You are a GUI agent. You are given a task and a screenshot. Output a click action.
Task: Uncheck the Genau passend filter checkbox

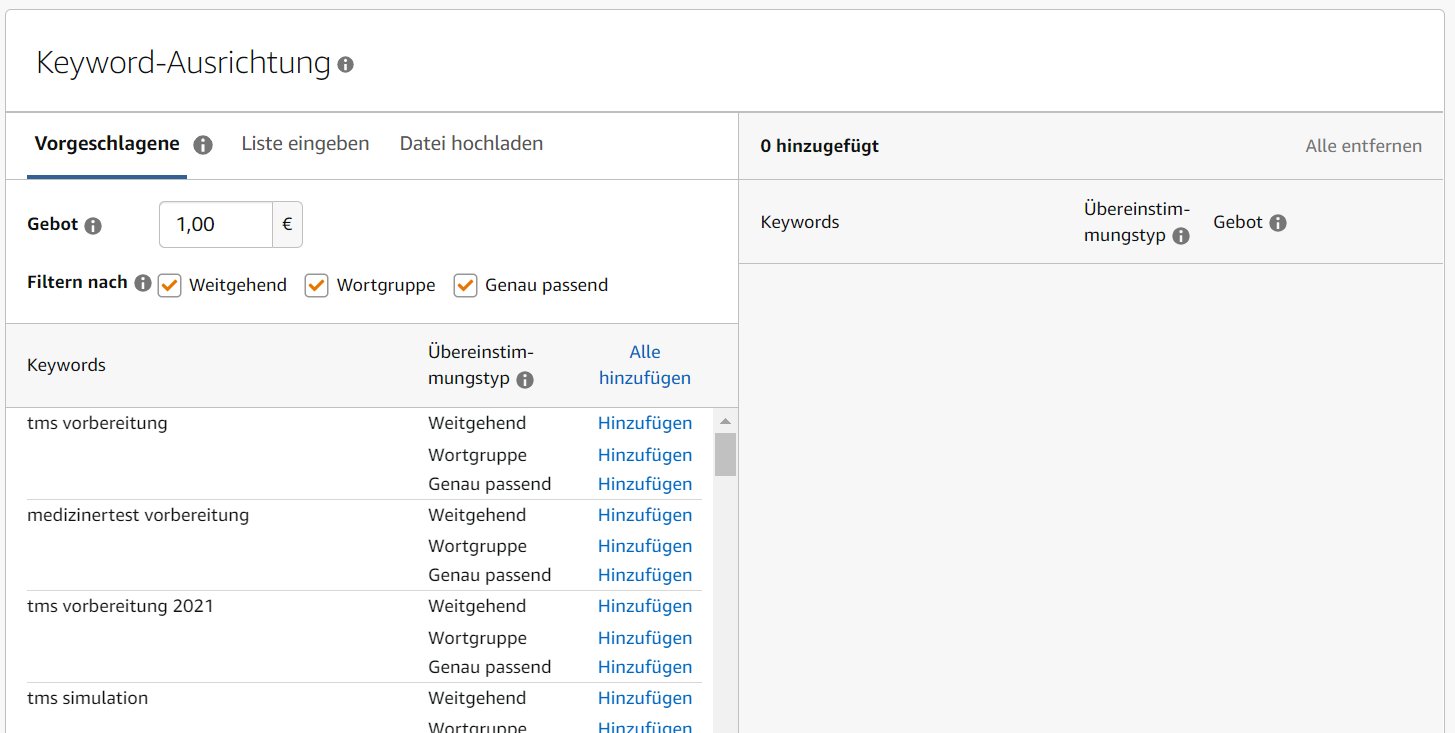point(465,286)
